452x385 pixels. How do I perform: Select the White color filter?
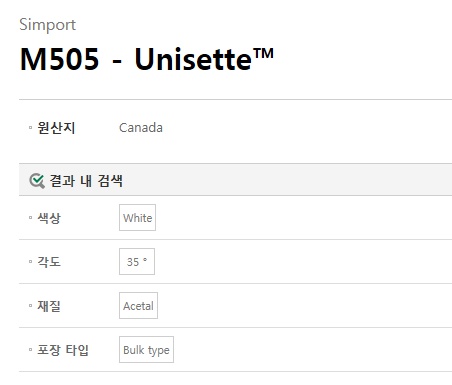[137, 217]
